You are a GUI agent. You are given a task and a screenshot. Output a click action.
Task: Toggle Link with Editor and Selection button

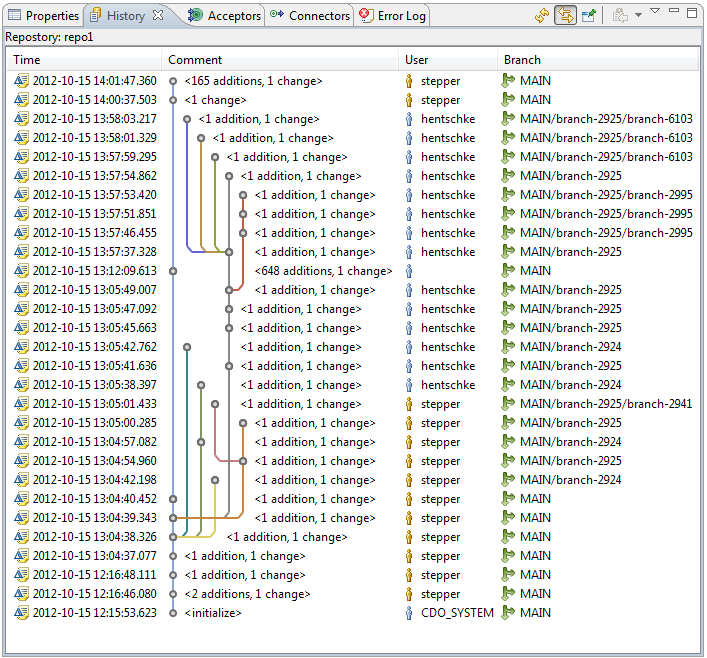point(565,16)
